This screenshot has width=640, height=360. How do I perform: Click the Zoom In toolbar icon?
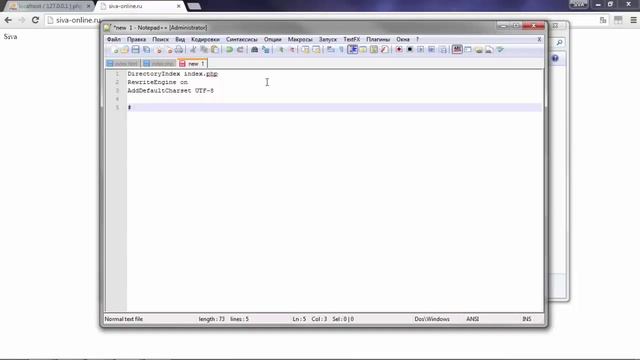click(280, 50)
